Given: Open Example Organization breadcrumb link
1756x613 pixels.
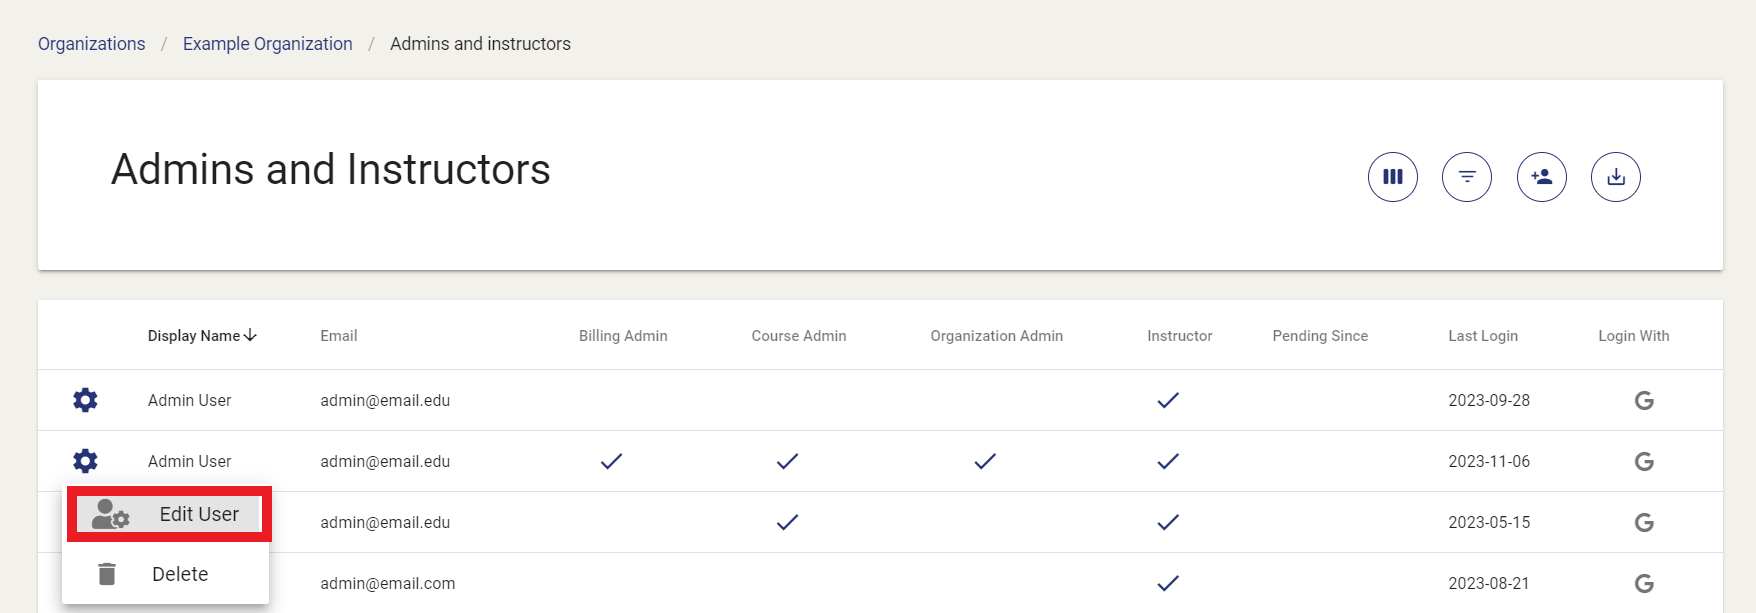Looking at the screenshot, I should pyautogui.click(x=268, y=44).
